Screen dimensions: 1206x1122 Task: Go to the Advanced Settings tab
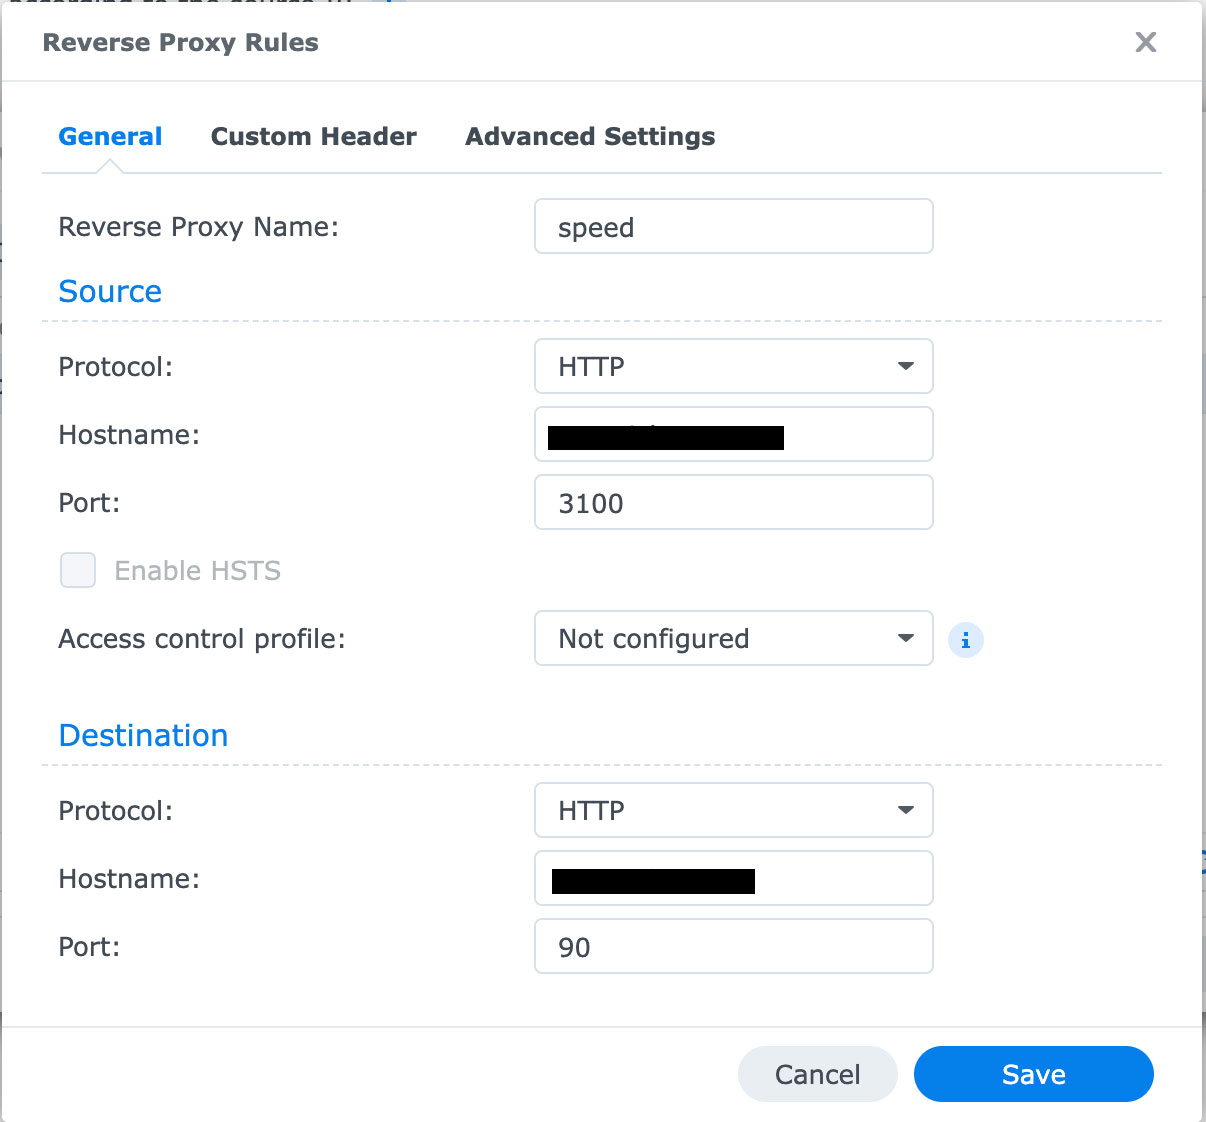pos(590,137)
